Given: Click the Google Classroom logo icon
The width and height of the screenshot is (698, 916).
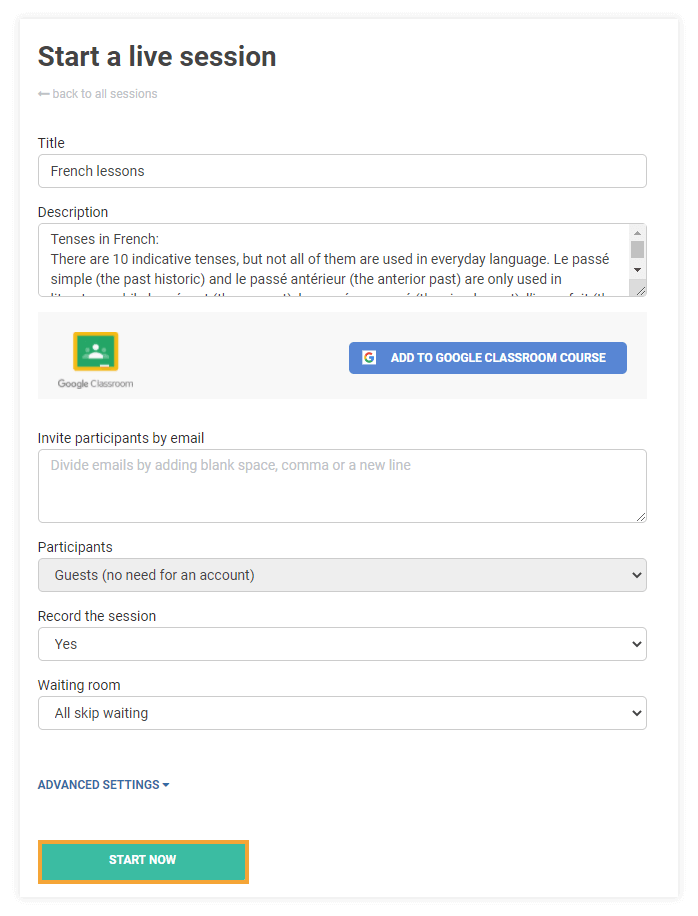Looking at the screenshot, I should click(96, 352).
